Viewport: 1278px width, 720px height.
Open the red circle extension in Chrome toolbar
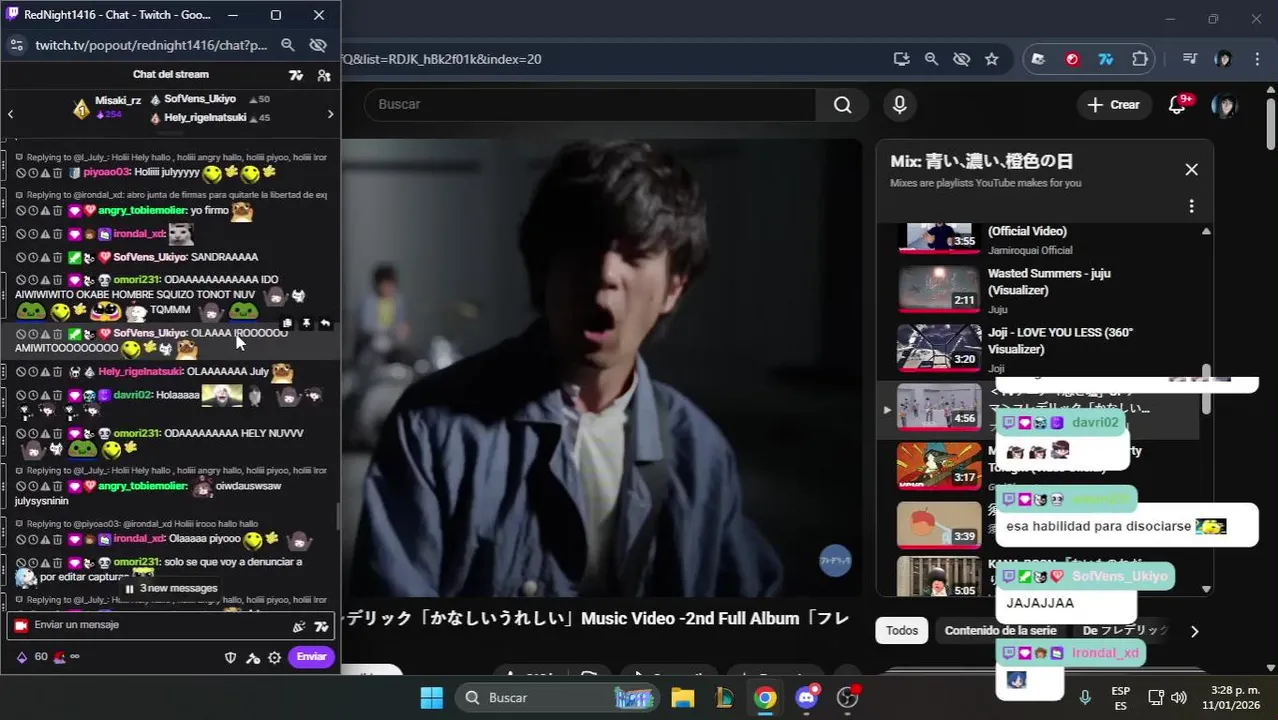click(1072, 59)
